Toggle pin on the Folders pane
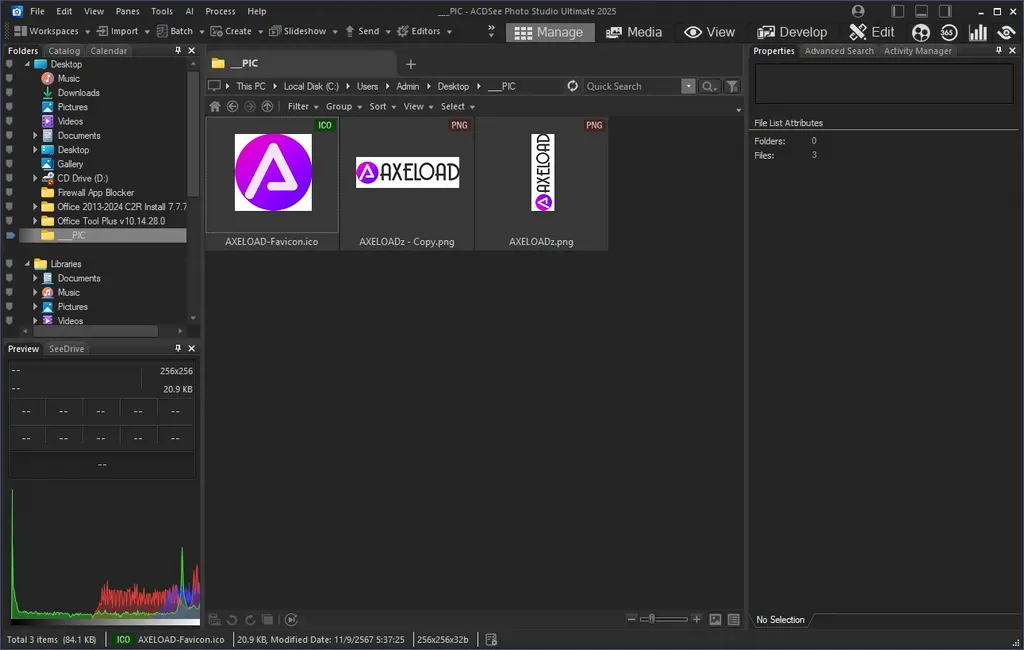The height and width of the screenshot is (650, 1024). (x=178, y=50)
